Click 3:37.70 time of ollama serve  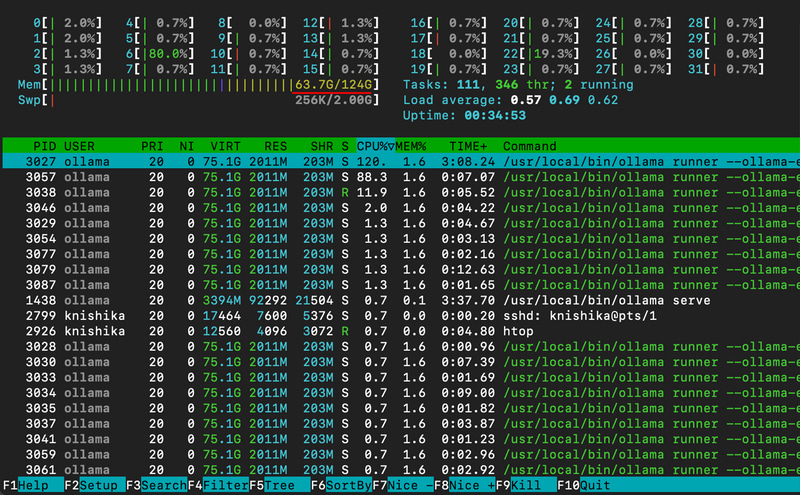[468, 301]
